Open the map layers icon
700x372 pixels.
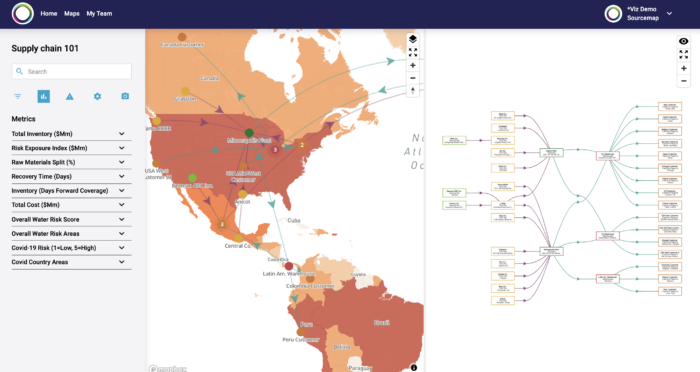[413, 39]
